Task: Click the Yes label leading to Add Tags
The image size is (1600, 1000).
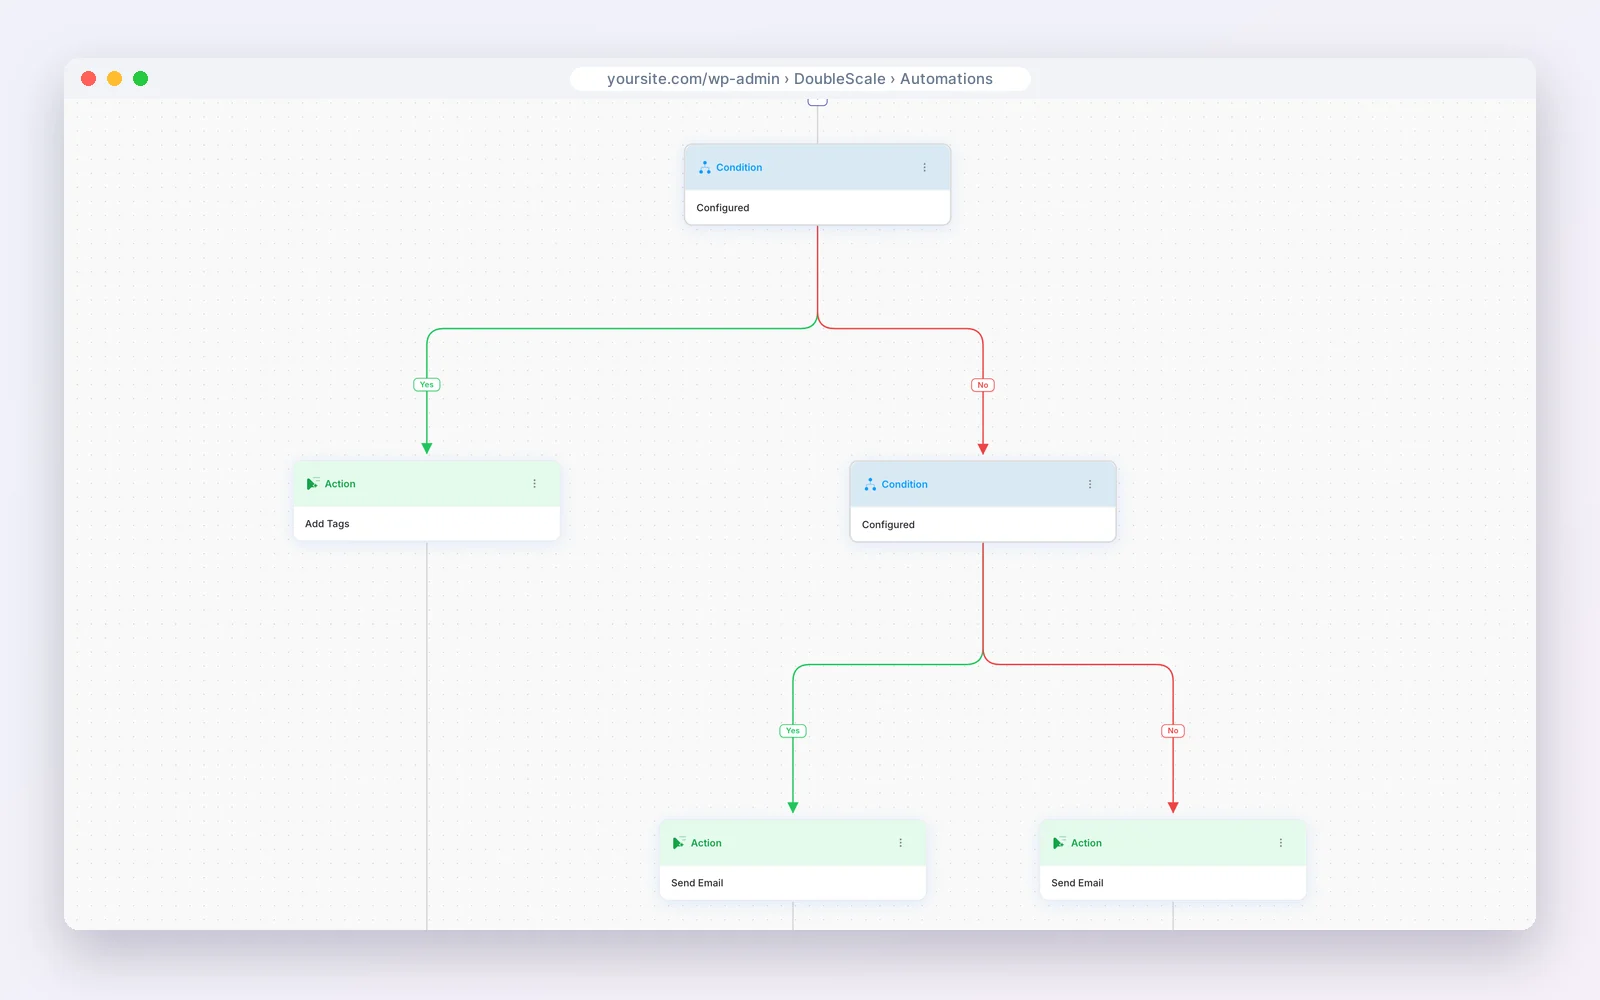Action: coord(427,385)
